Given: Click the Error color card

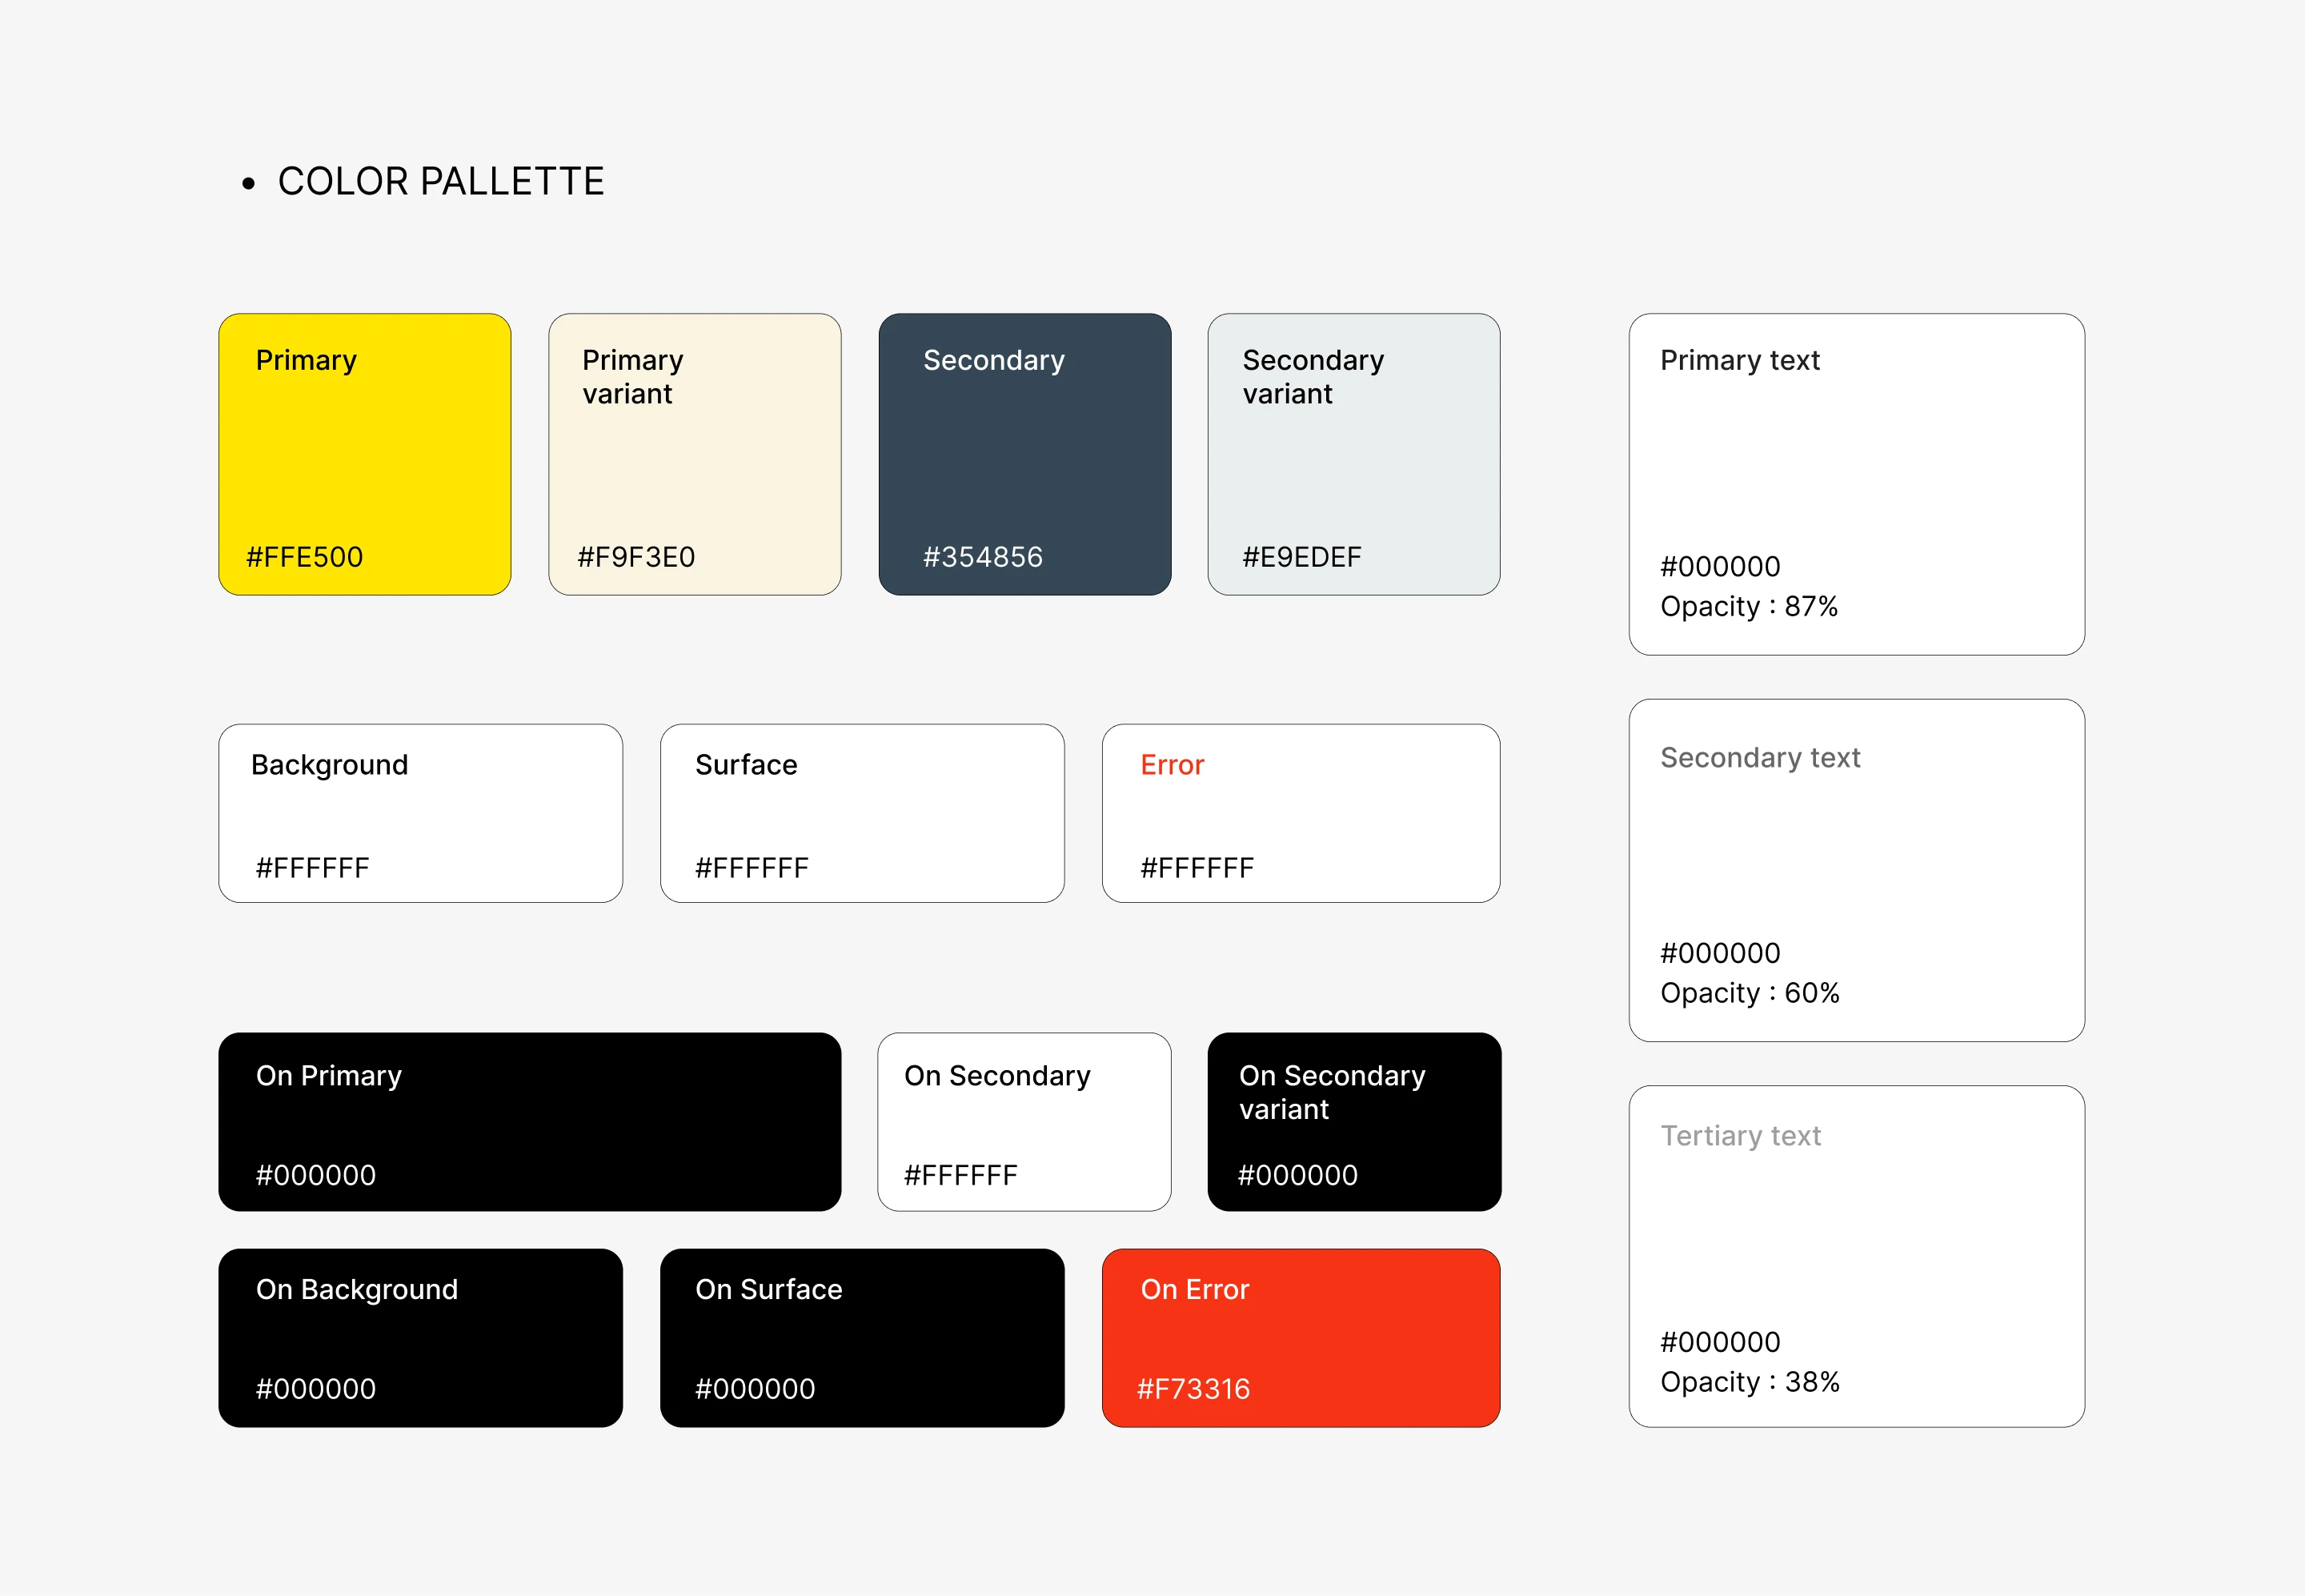Looking at the screenshot, I should [1300, 813].
